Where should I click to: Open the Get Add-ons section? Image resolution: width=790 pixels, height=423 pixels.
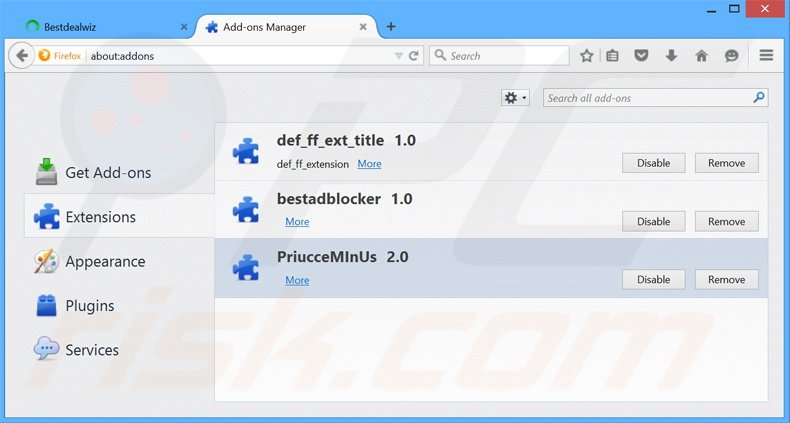(x=119, y=172)
